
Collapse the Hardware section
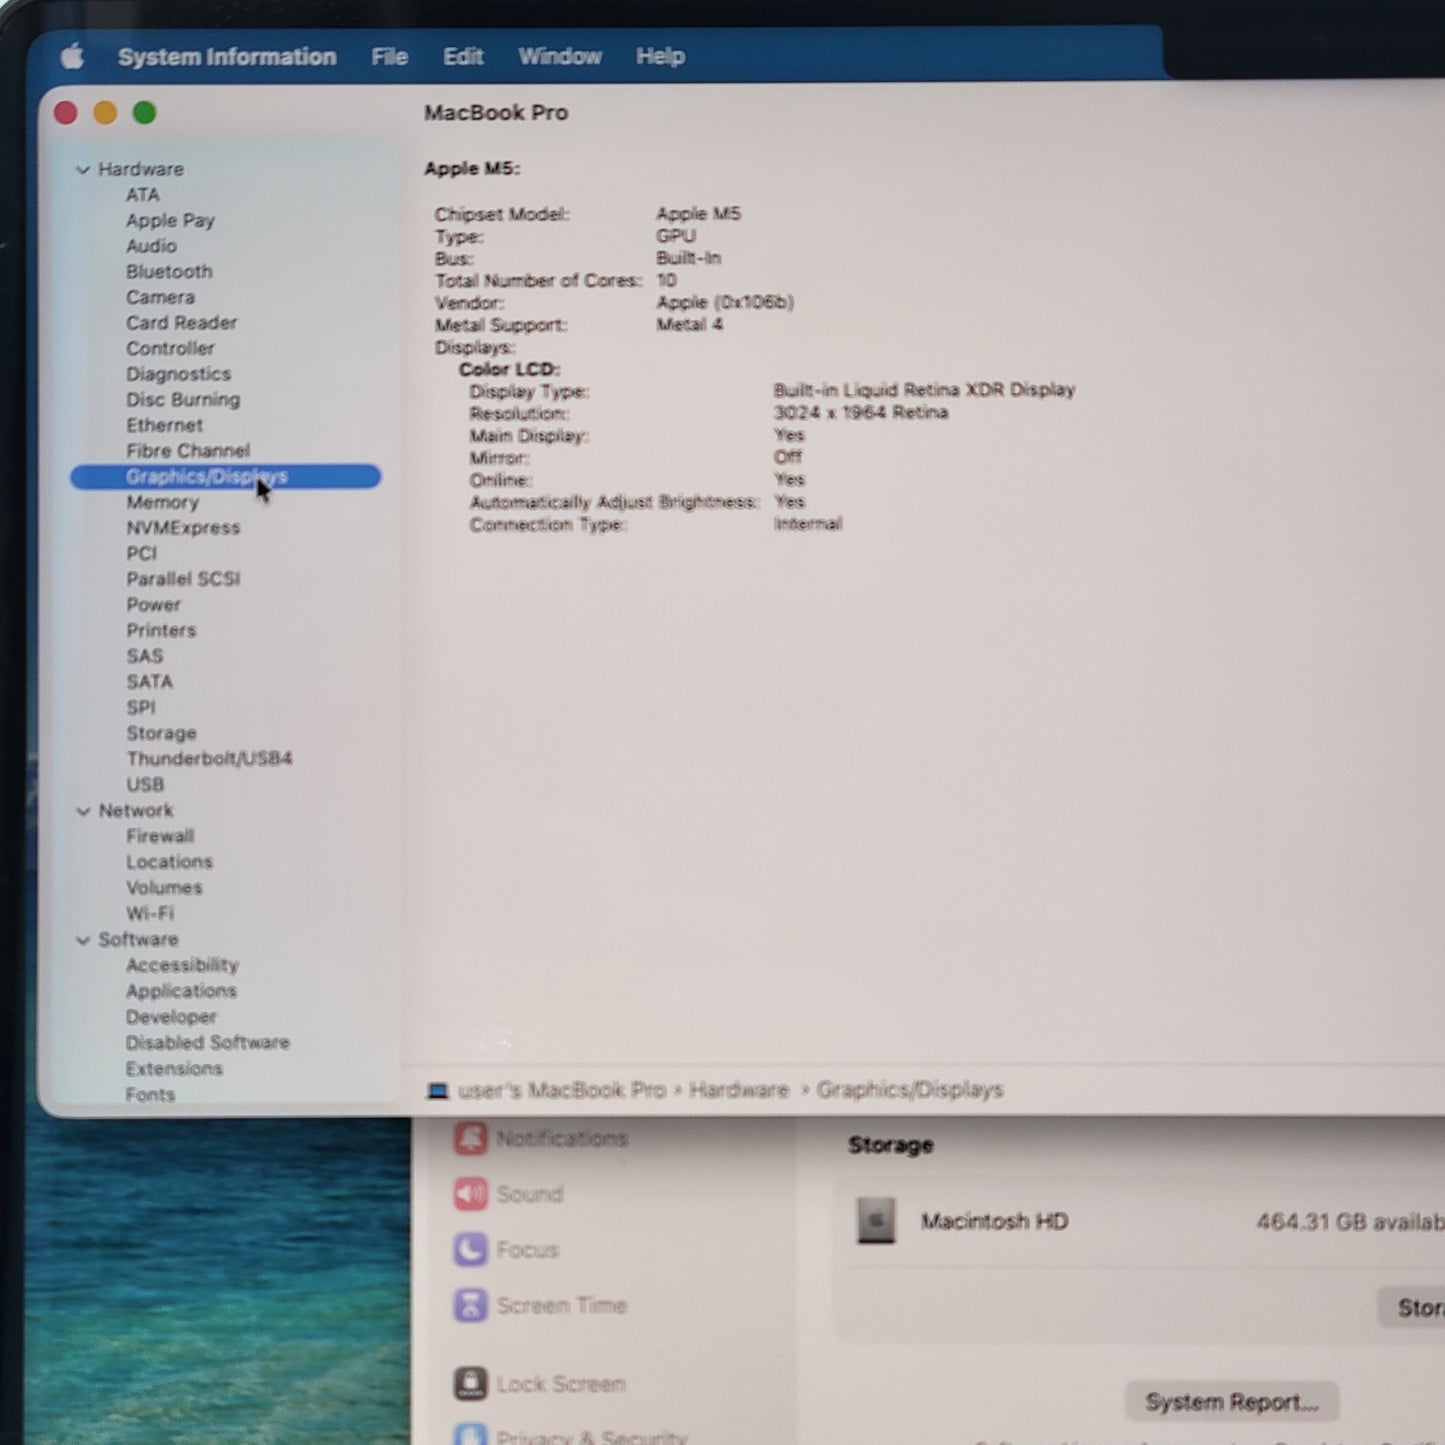[83, 170]
